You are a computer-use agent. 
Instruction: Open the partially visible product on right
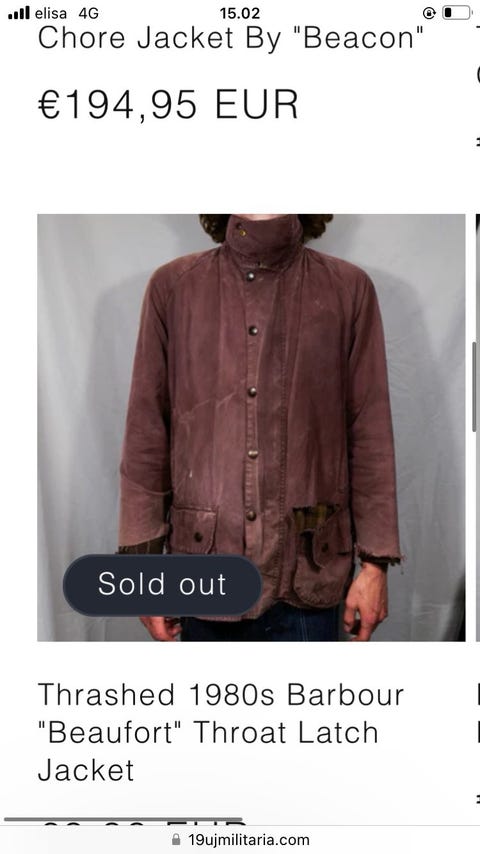(478, 428)
